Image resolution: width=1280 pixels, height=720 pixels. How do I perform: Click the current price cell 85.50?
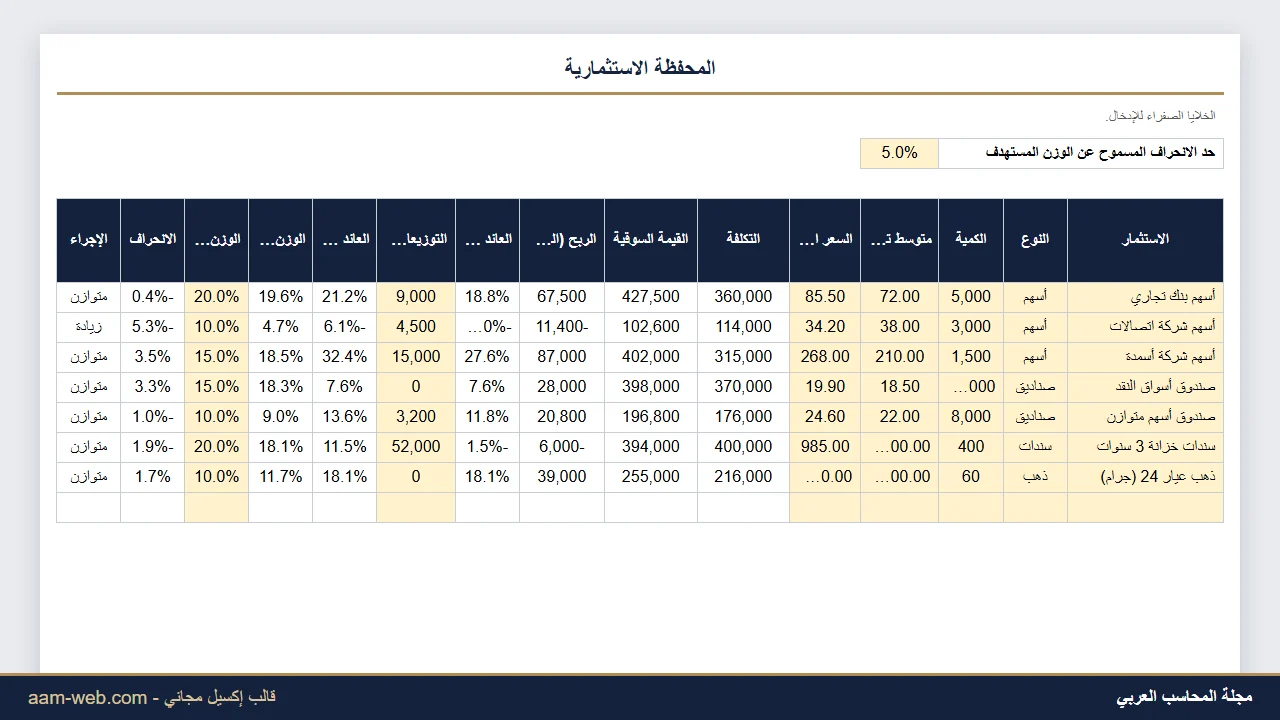tap(825, 297)
